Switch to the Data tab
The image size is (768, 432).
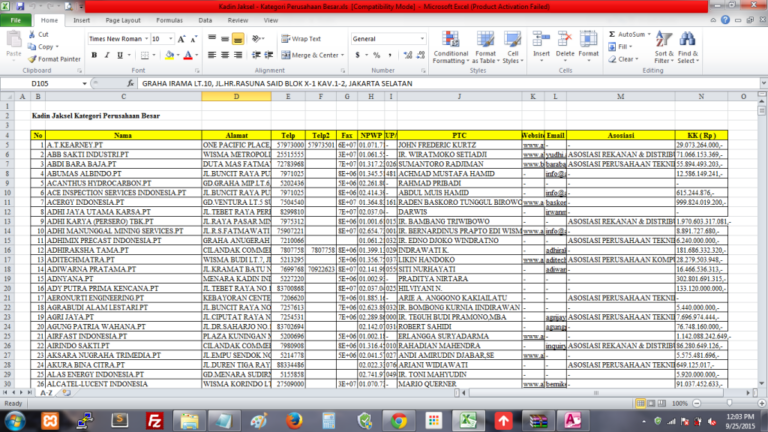click(205, 20)
